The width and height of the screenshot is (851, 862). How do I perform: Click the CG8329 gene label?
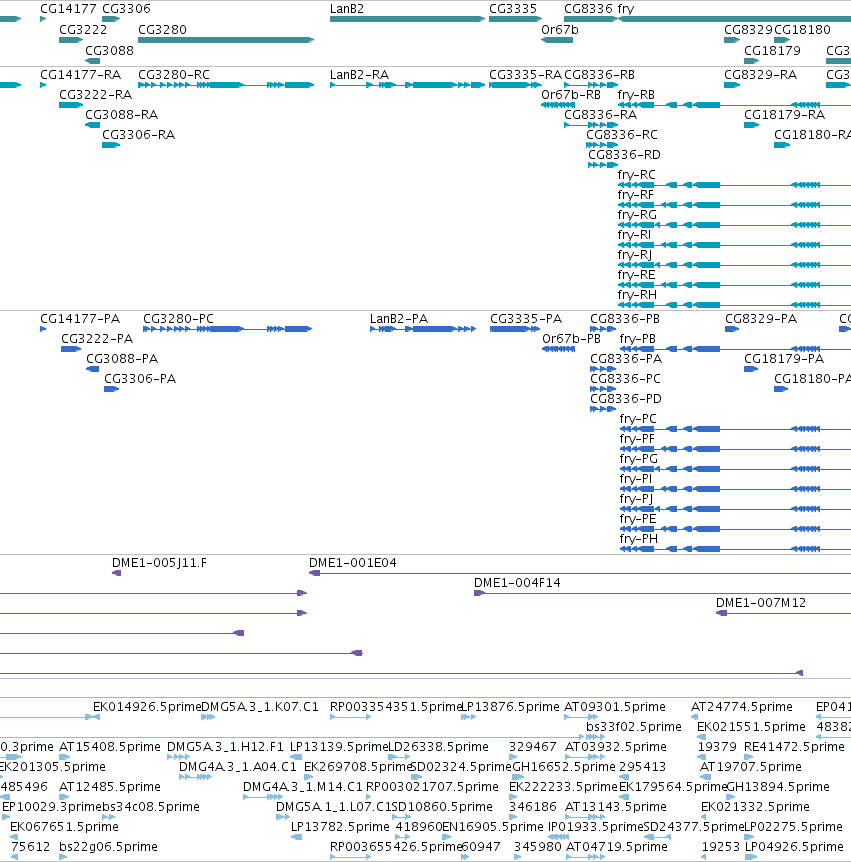pos(748,30)
